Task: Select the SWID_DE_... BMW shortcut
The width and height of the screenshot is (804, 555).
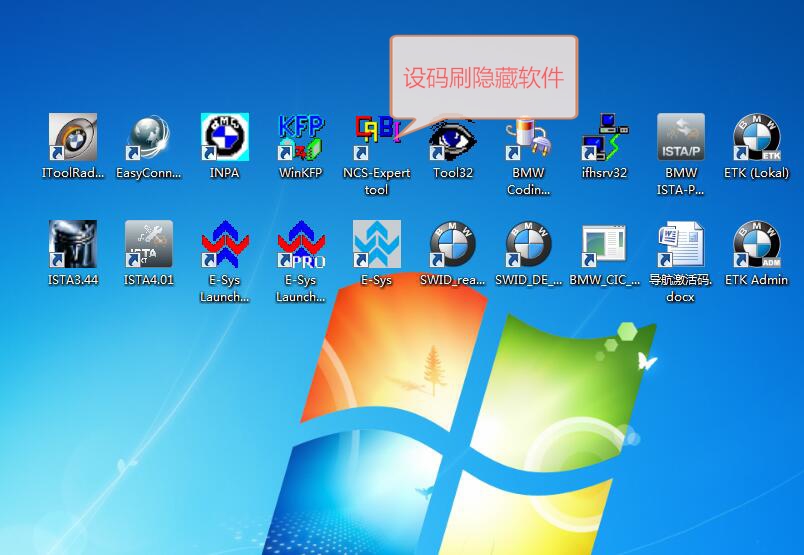Action: (x=528, y=245)
